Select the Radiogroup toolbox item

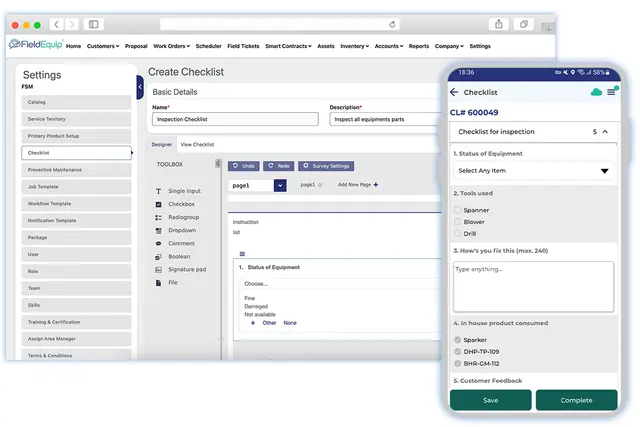178,217
